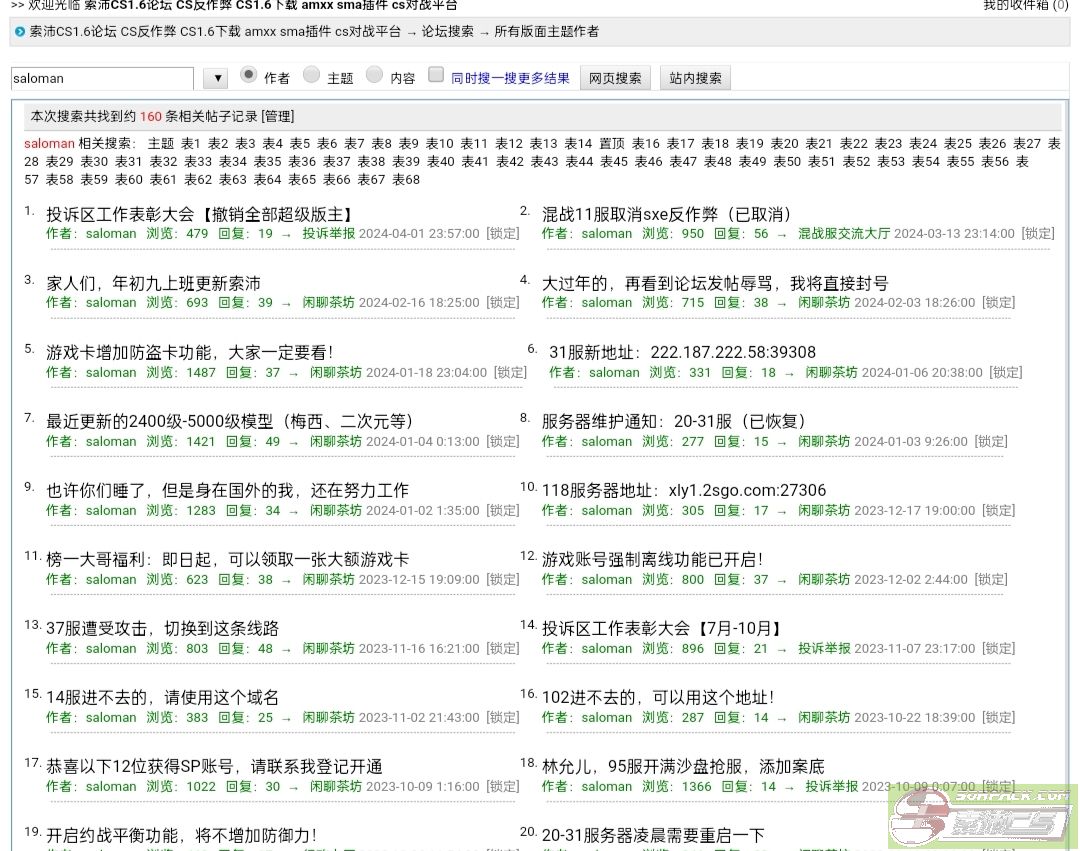Open related search 置顶
Screen dimensions: 1080x851
(612, 143)
